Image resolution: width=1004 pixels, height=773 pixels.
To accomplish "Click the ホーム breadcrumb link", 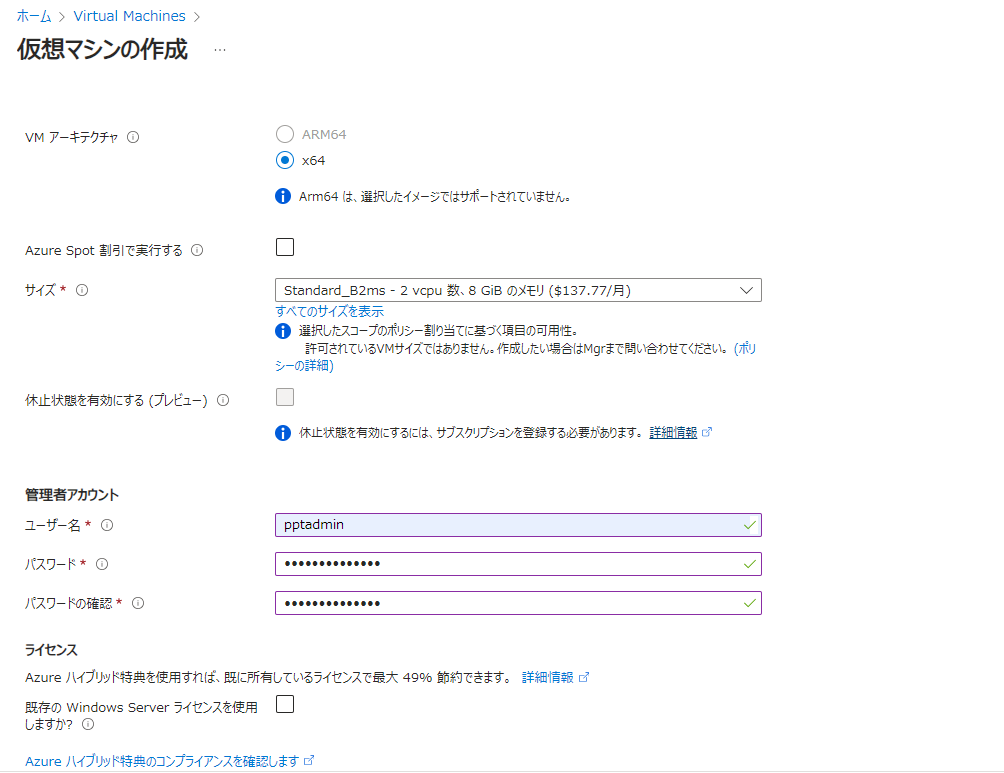I will point(34,16).
